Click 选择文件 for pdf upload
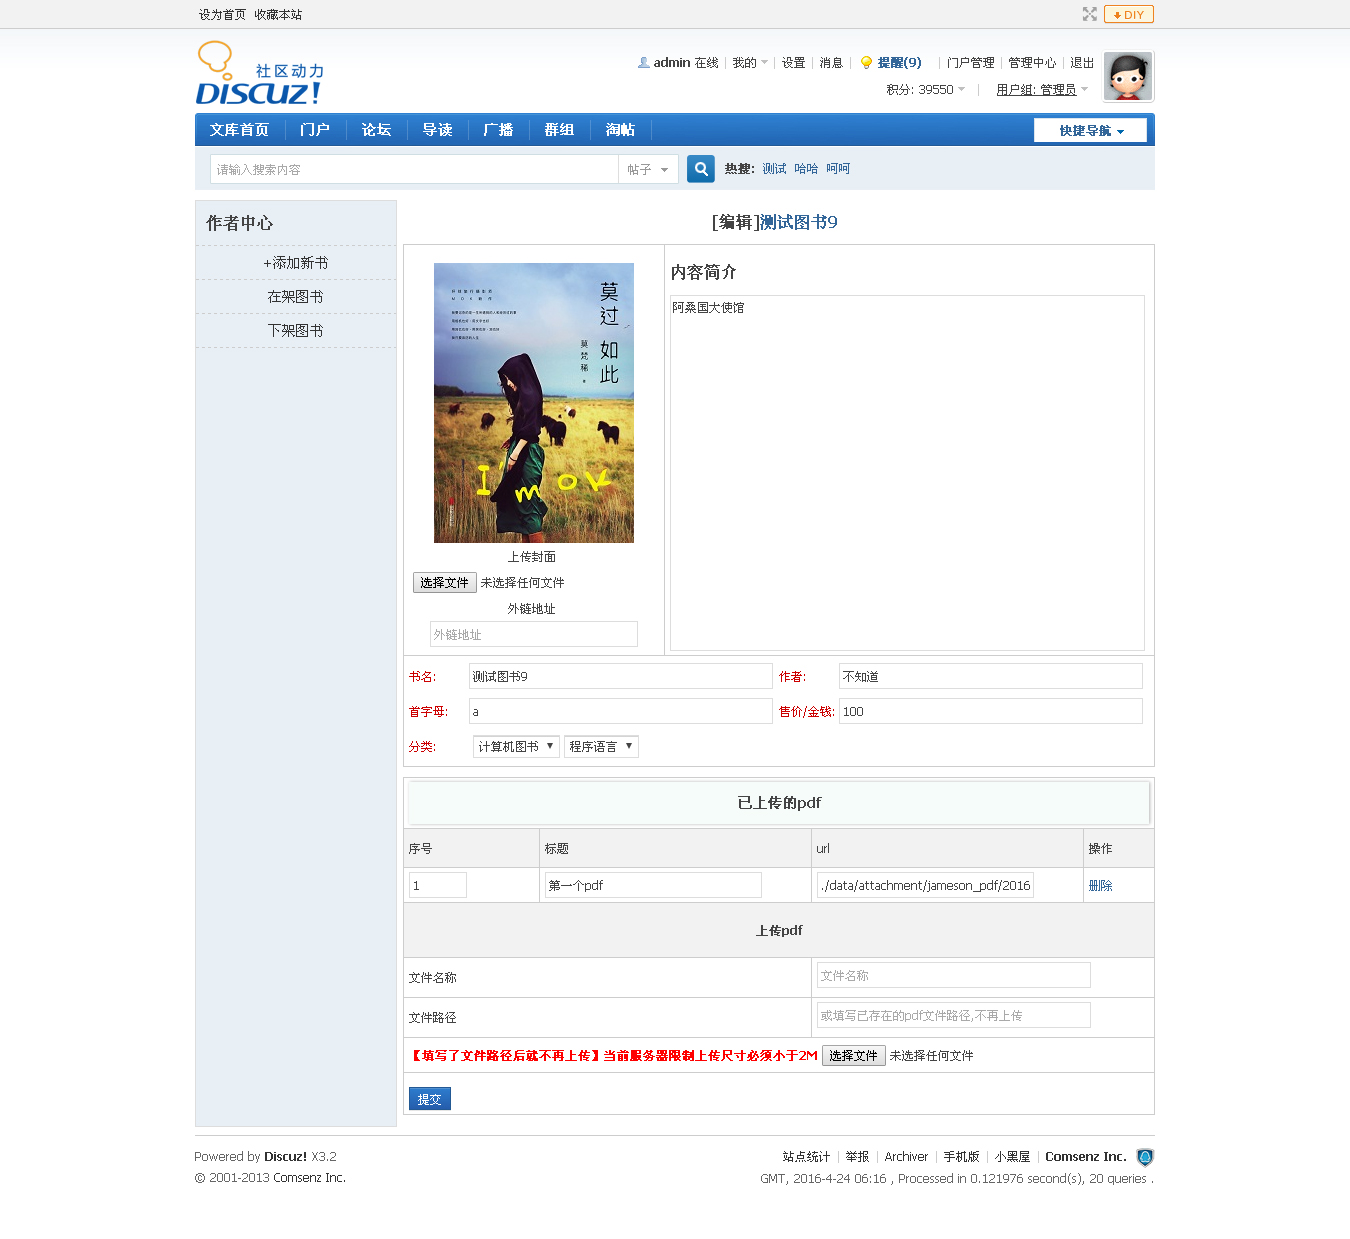The height and width of the screenshot is (1239, 1350). (853, 1055)
